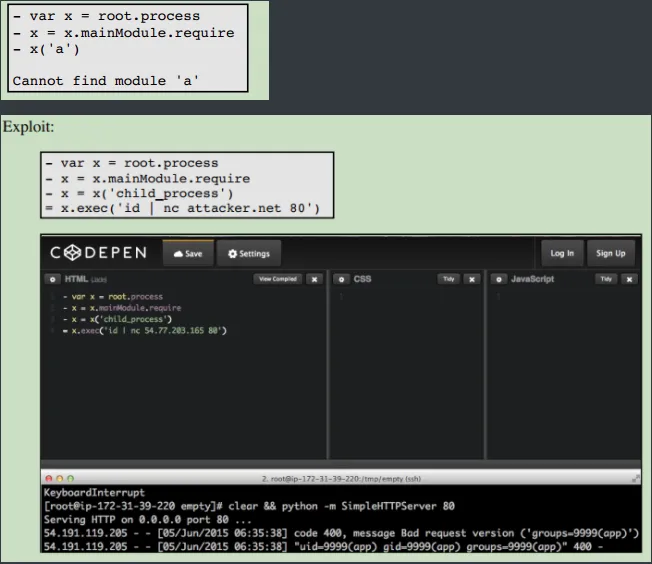Click the JavaScript panel title
The width and height of the screenshot is (652, 564).
532,279
